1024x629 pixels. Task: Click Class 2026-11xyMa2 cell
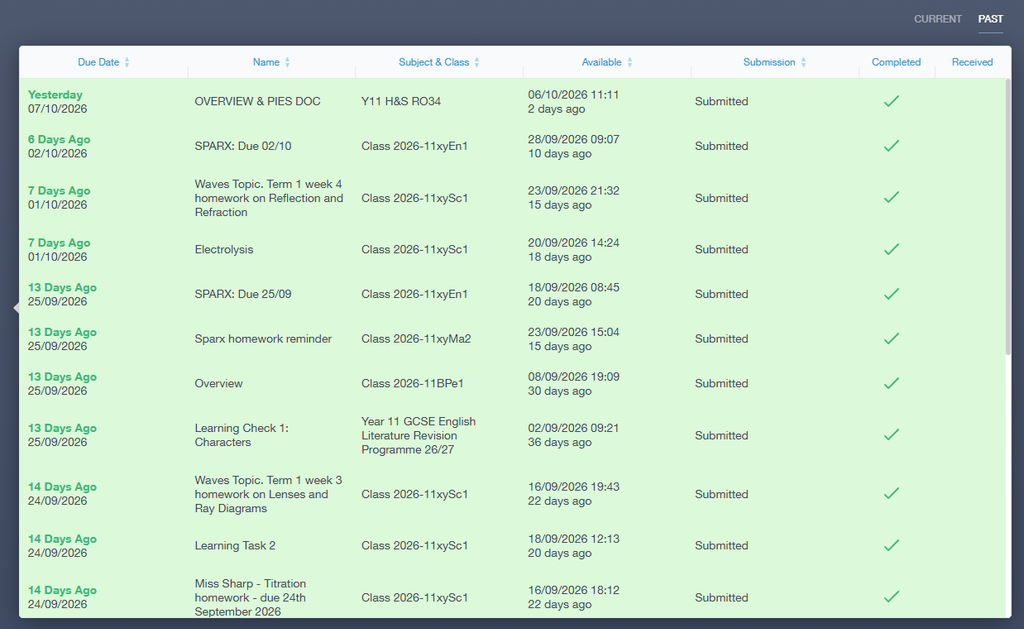click(x=416, y=338)
